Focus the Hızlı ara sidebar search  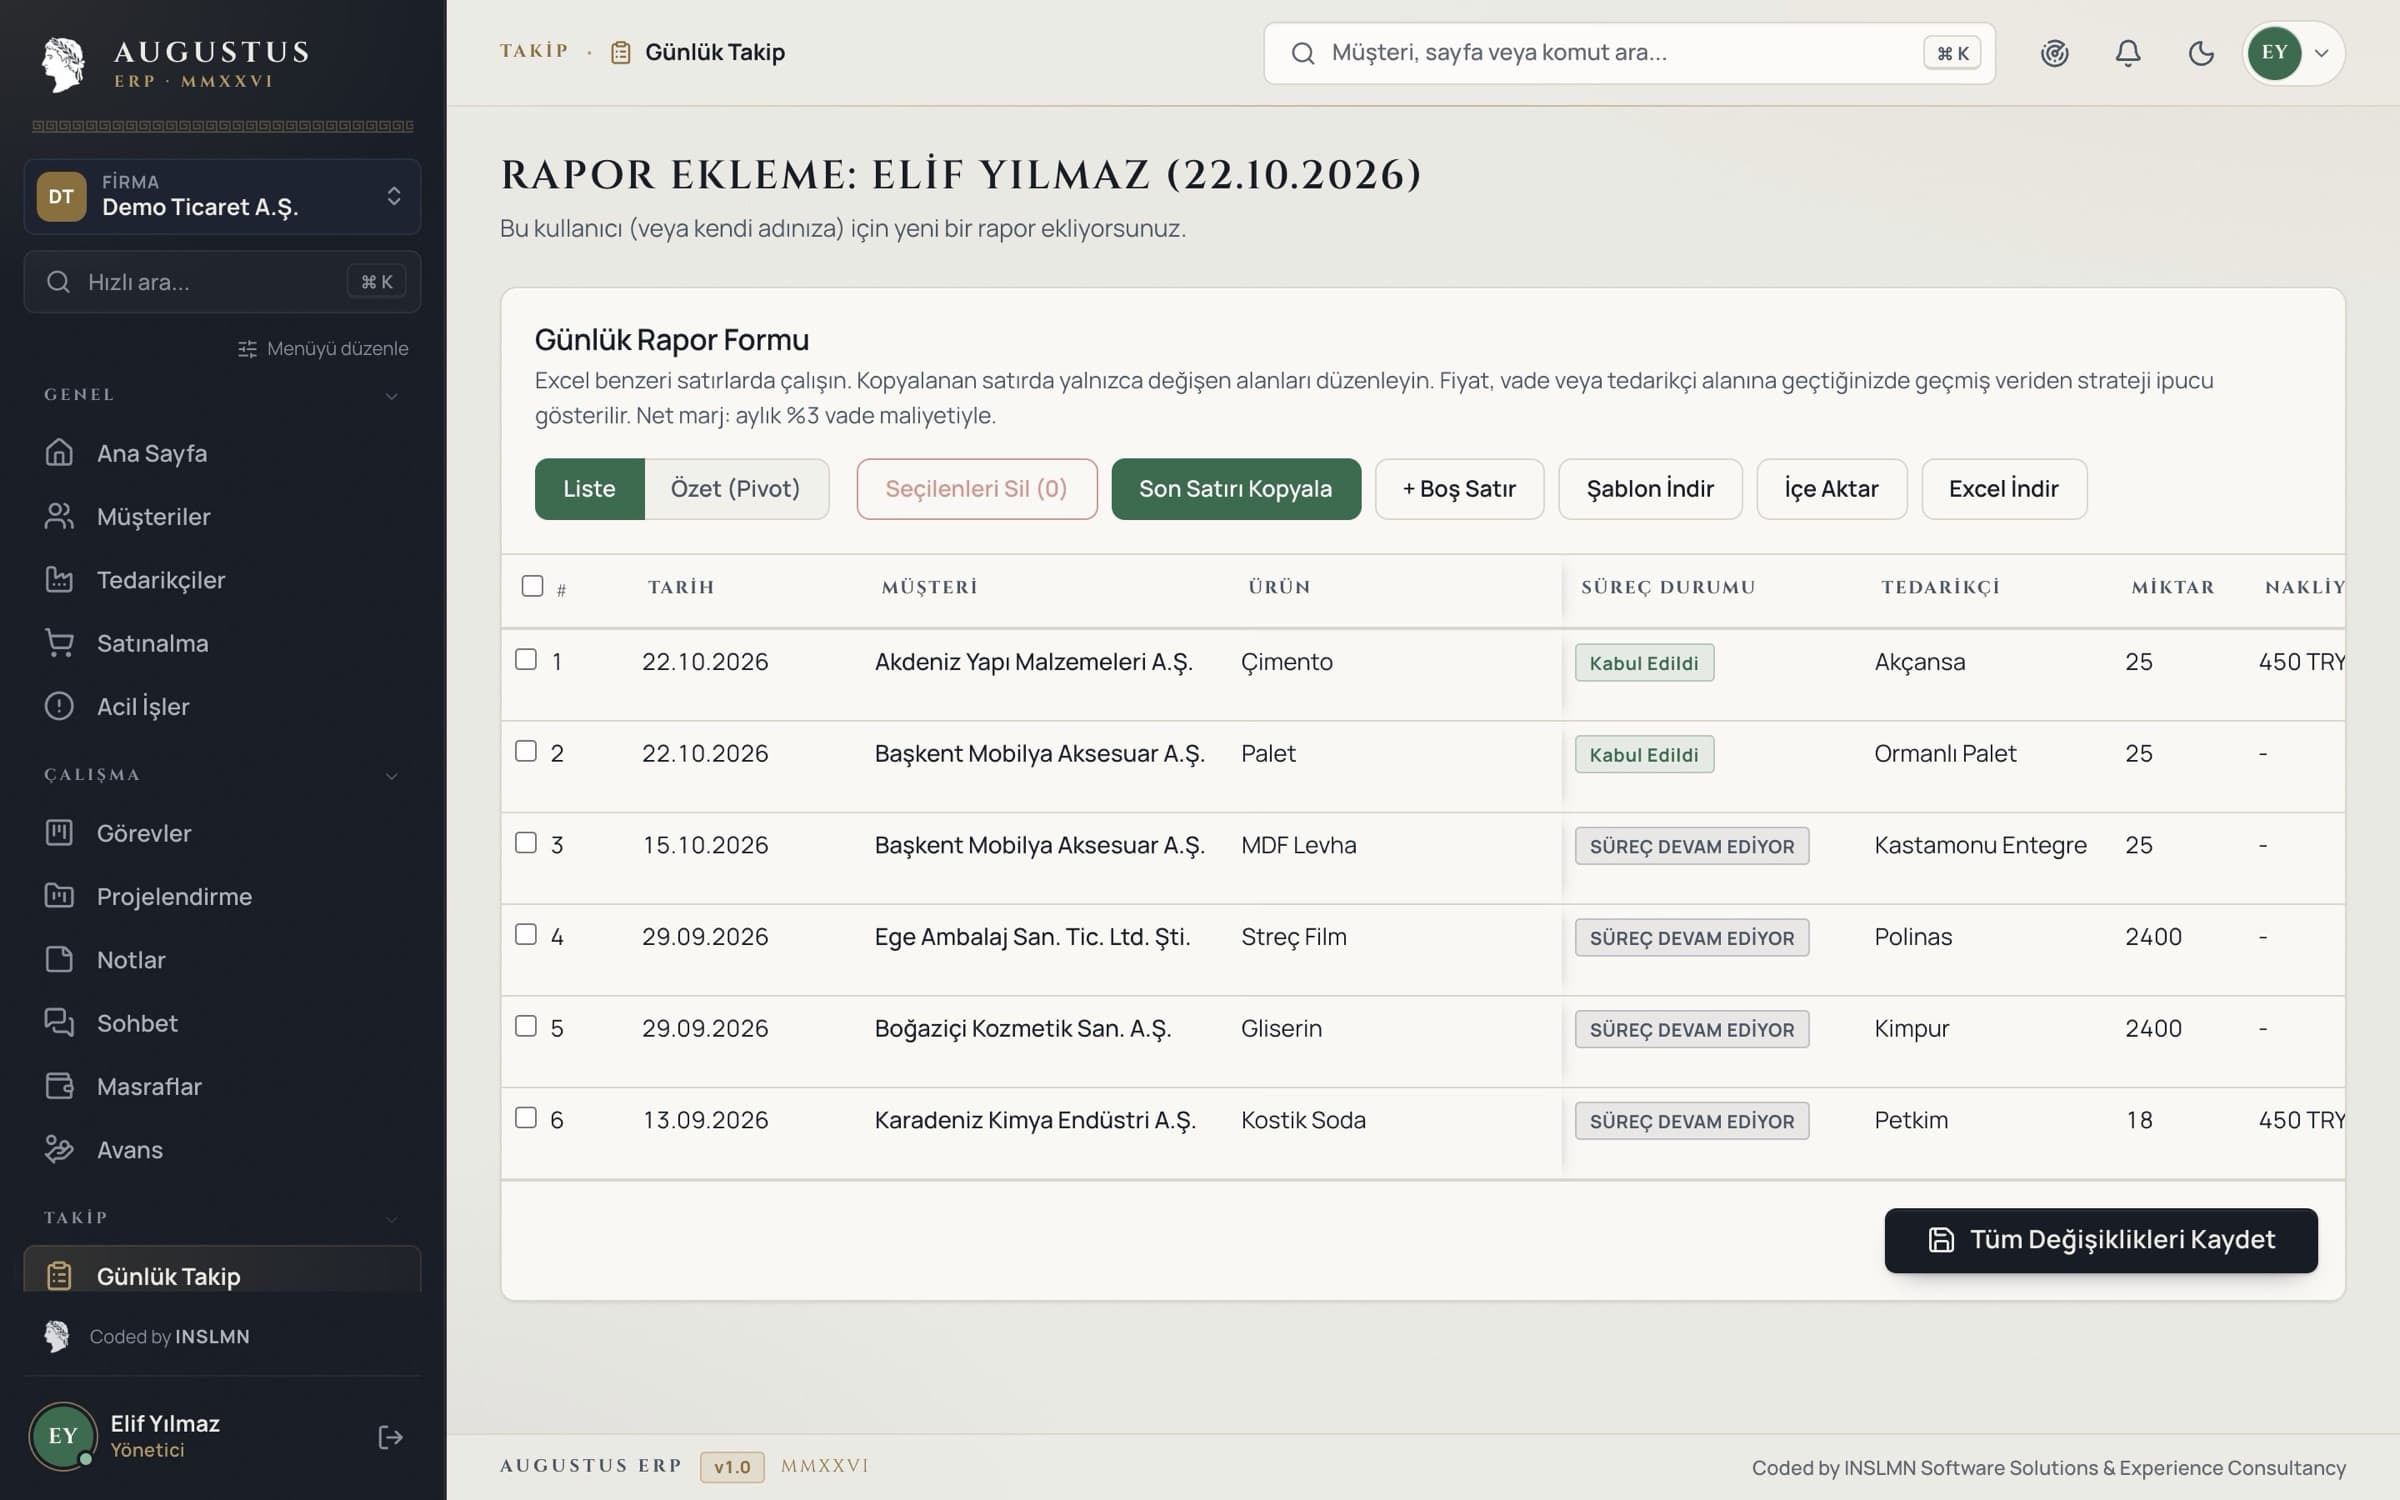click(222, 282)
